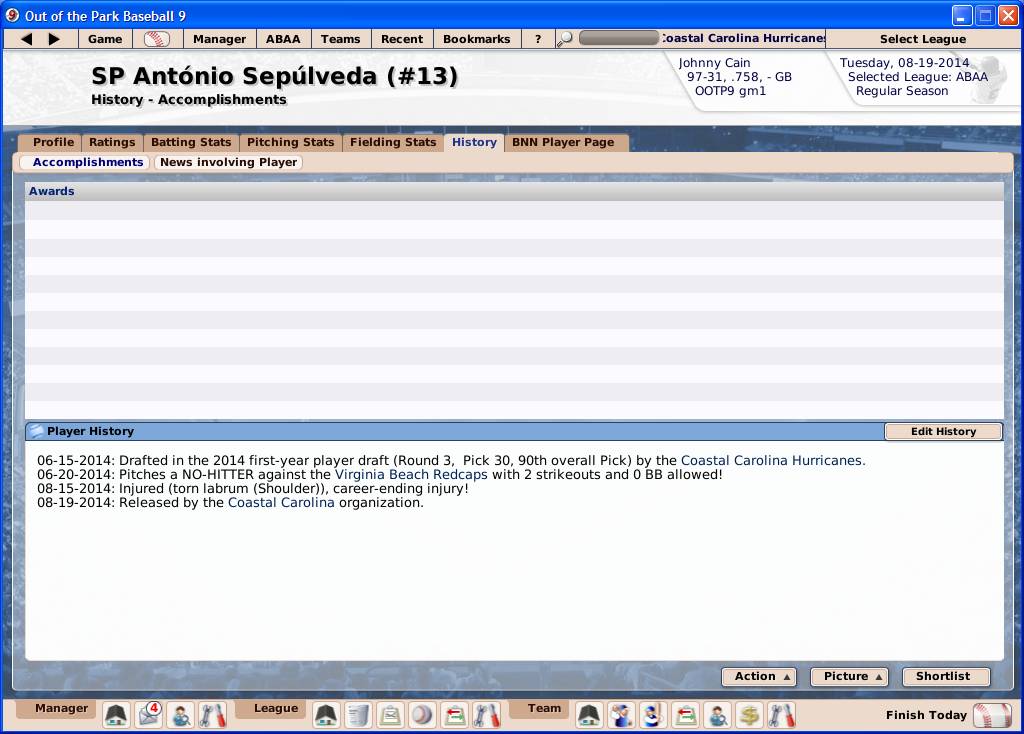The width and height of the screenshot is (1024, 734).
Task: Open the Team home icon
Action: [589, 715]
